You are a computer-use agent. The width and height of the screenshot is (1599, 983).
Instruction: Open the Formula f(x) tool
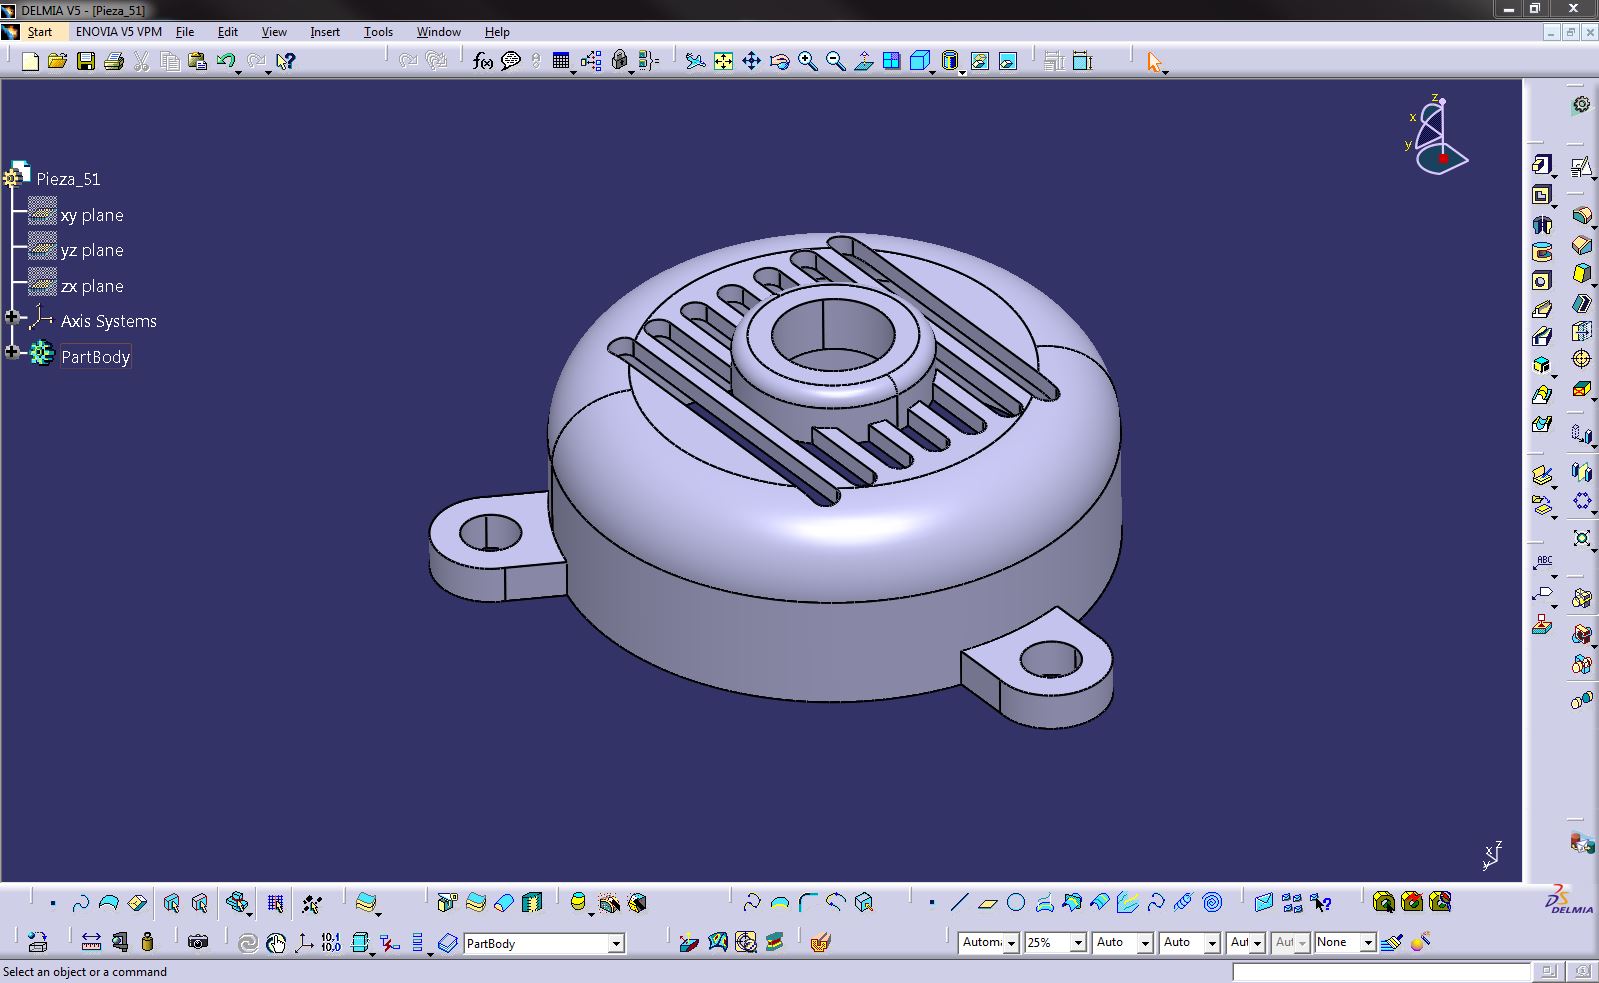(483, 61)
